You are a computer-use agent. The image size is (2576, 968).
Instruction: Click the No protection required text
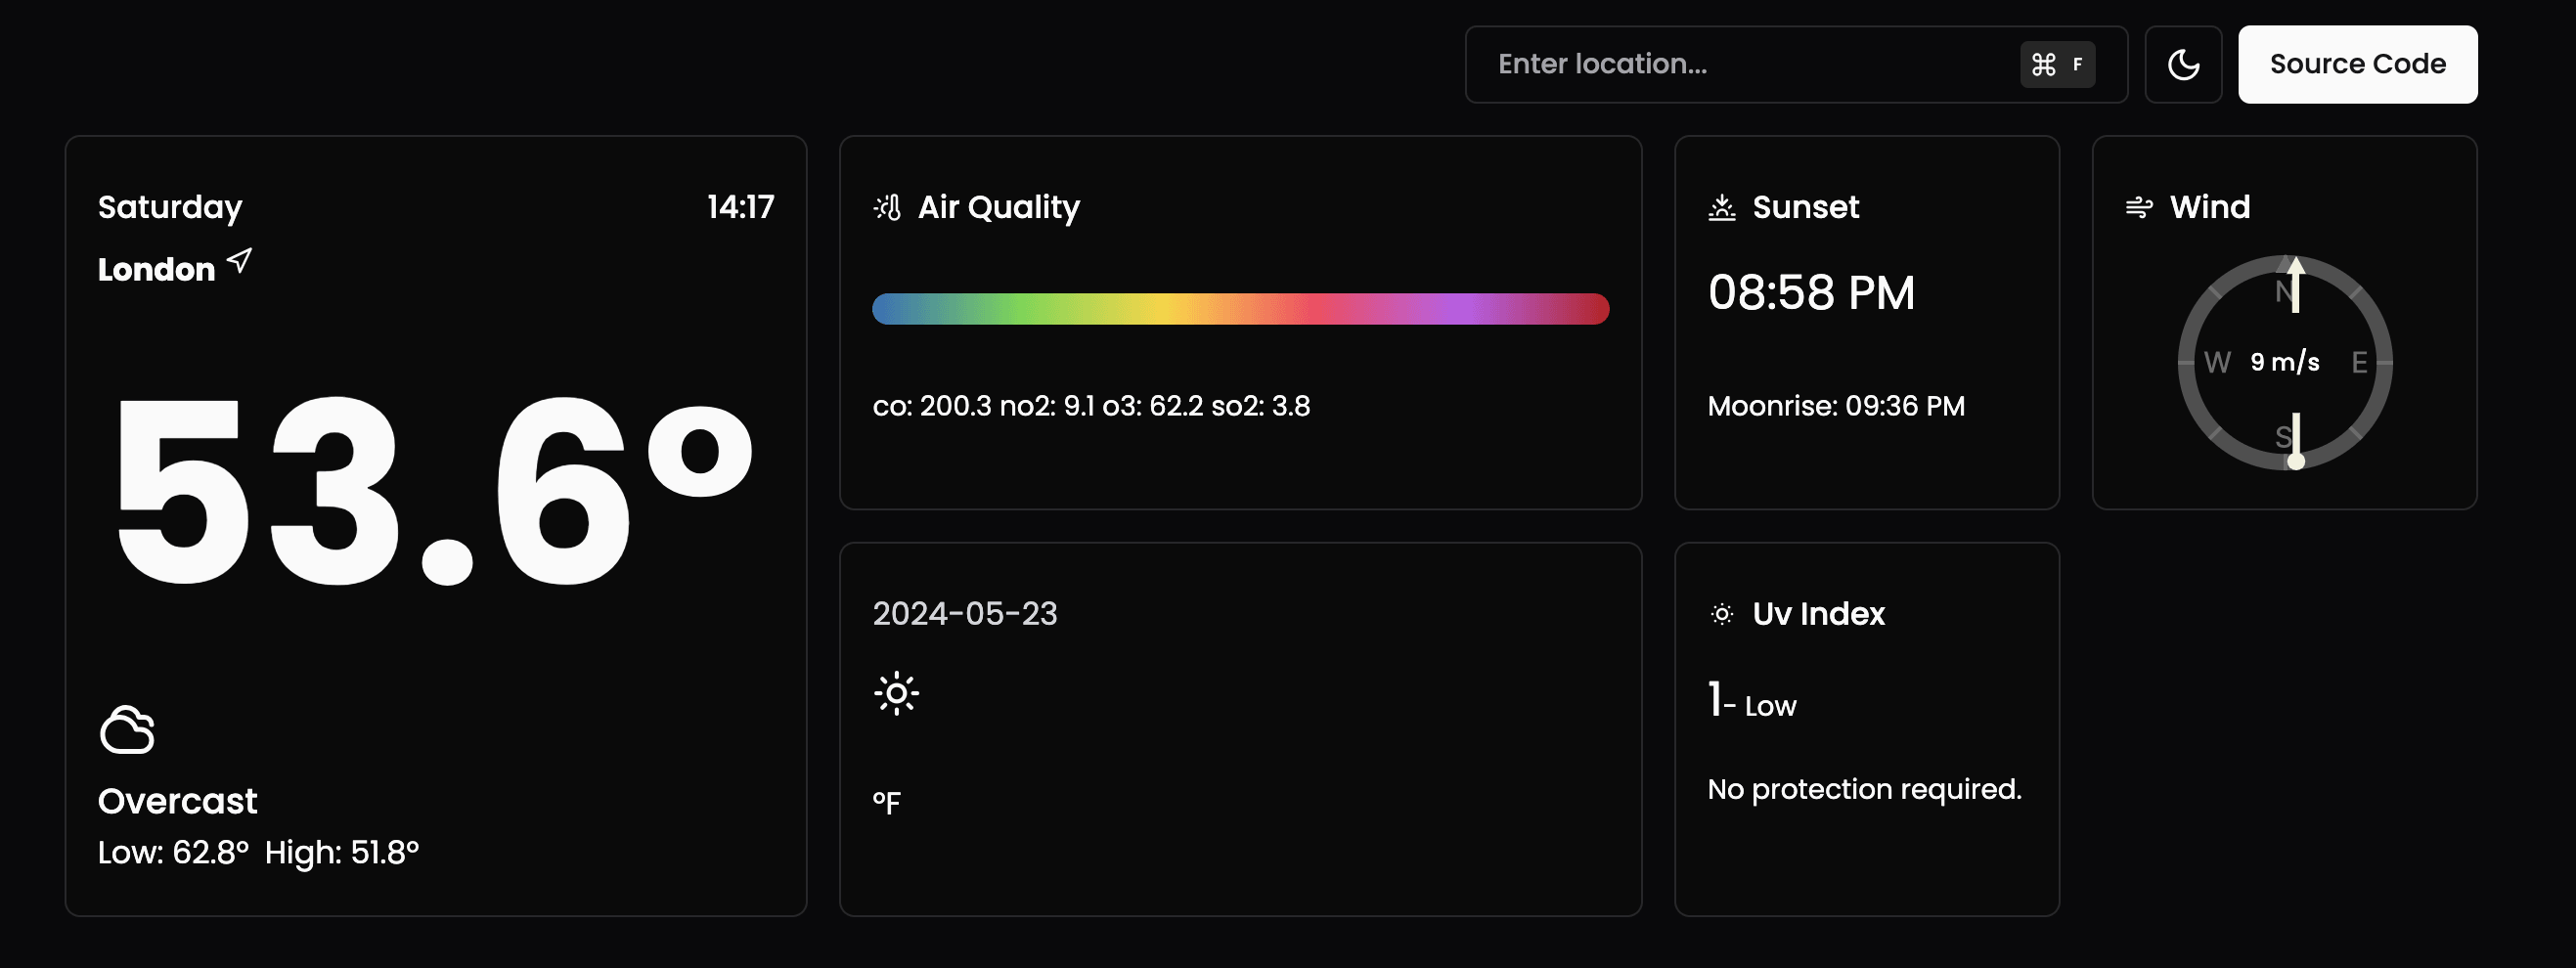tap(1864, 790)
